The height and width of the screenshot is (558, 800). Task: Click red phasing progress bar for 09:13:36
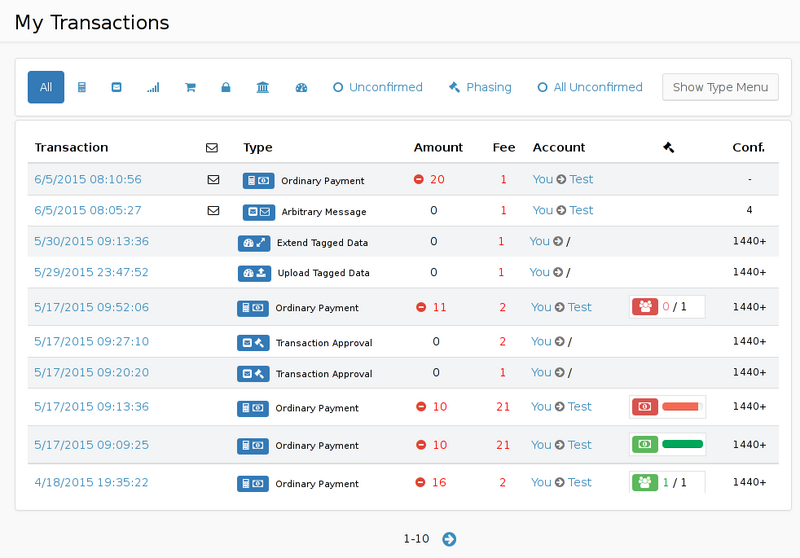click(683, 407)
